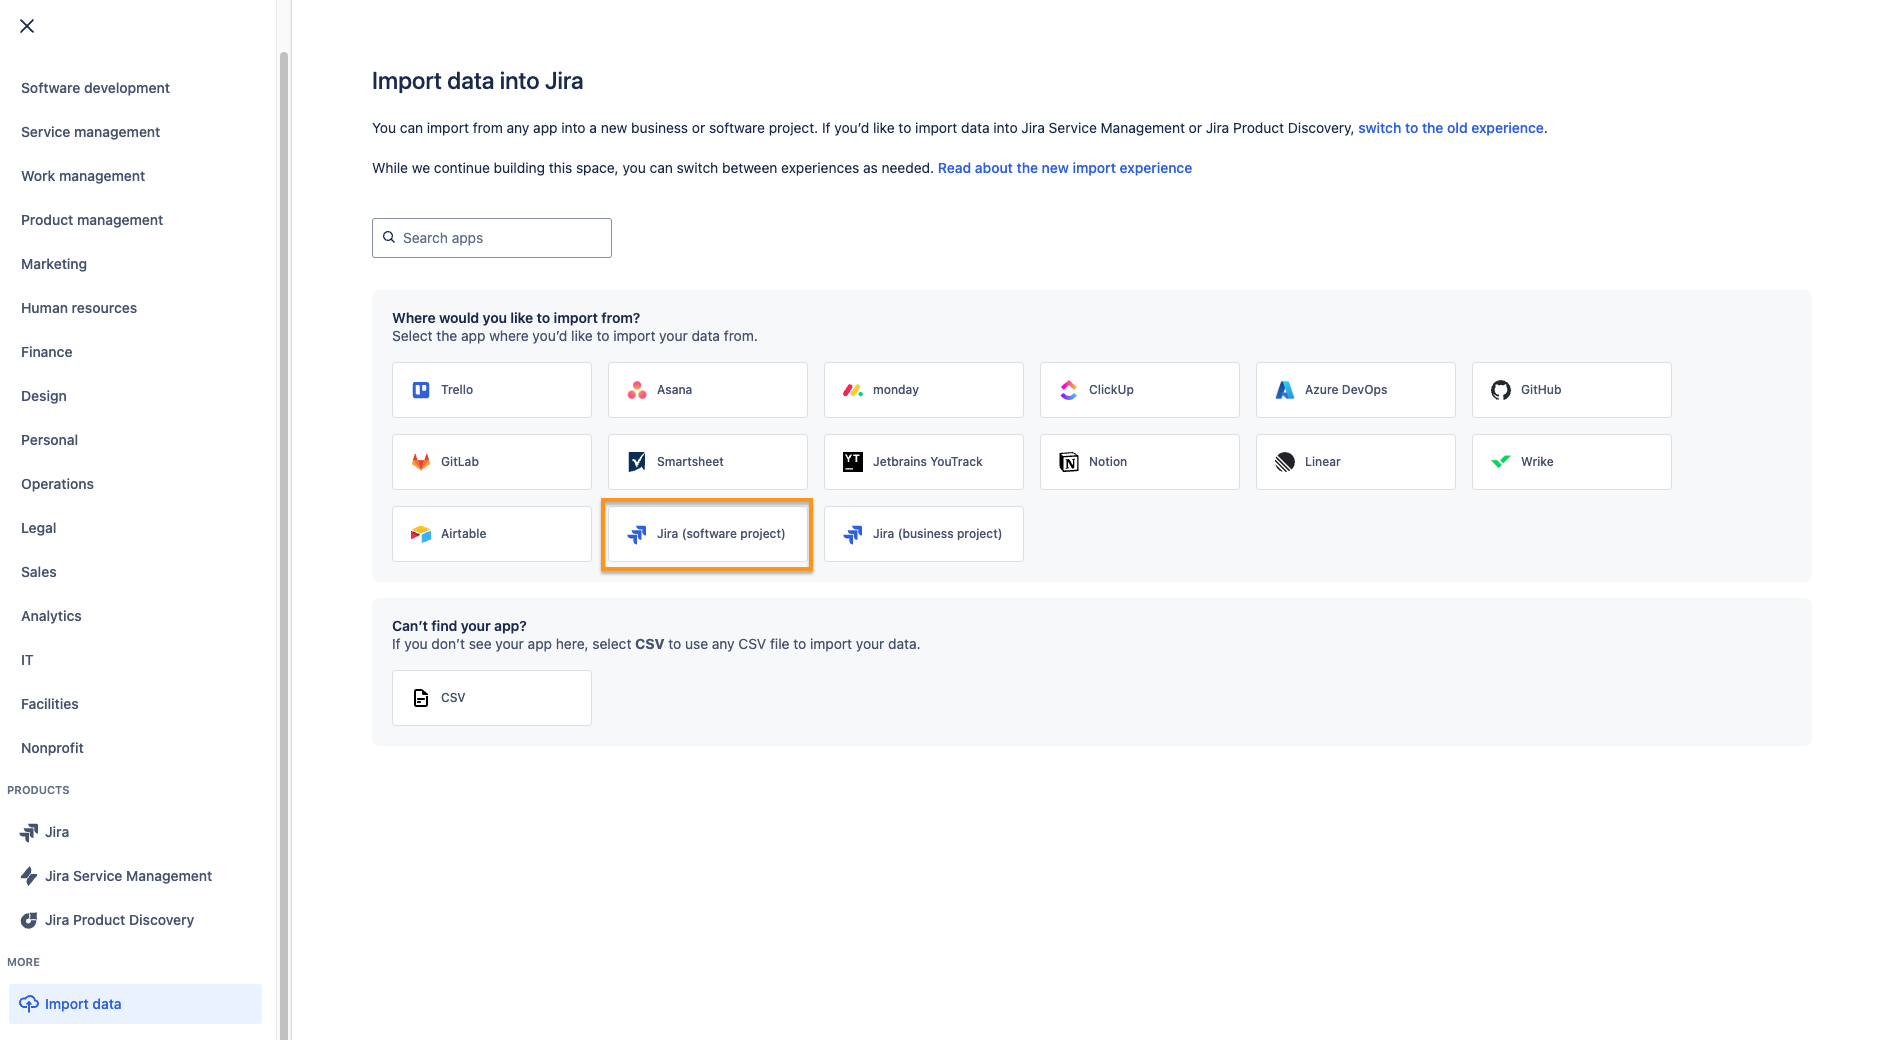Pick GitLab to import from
Image resolution: width=1886 pixels, height=1040 pixels.
click(491, 461)
